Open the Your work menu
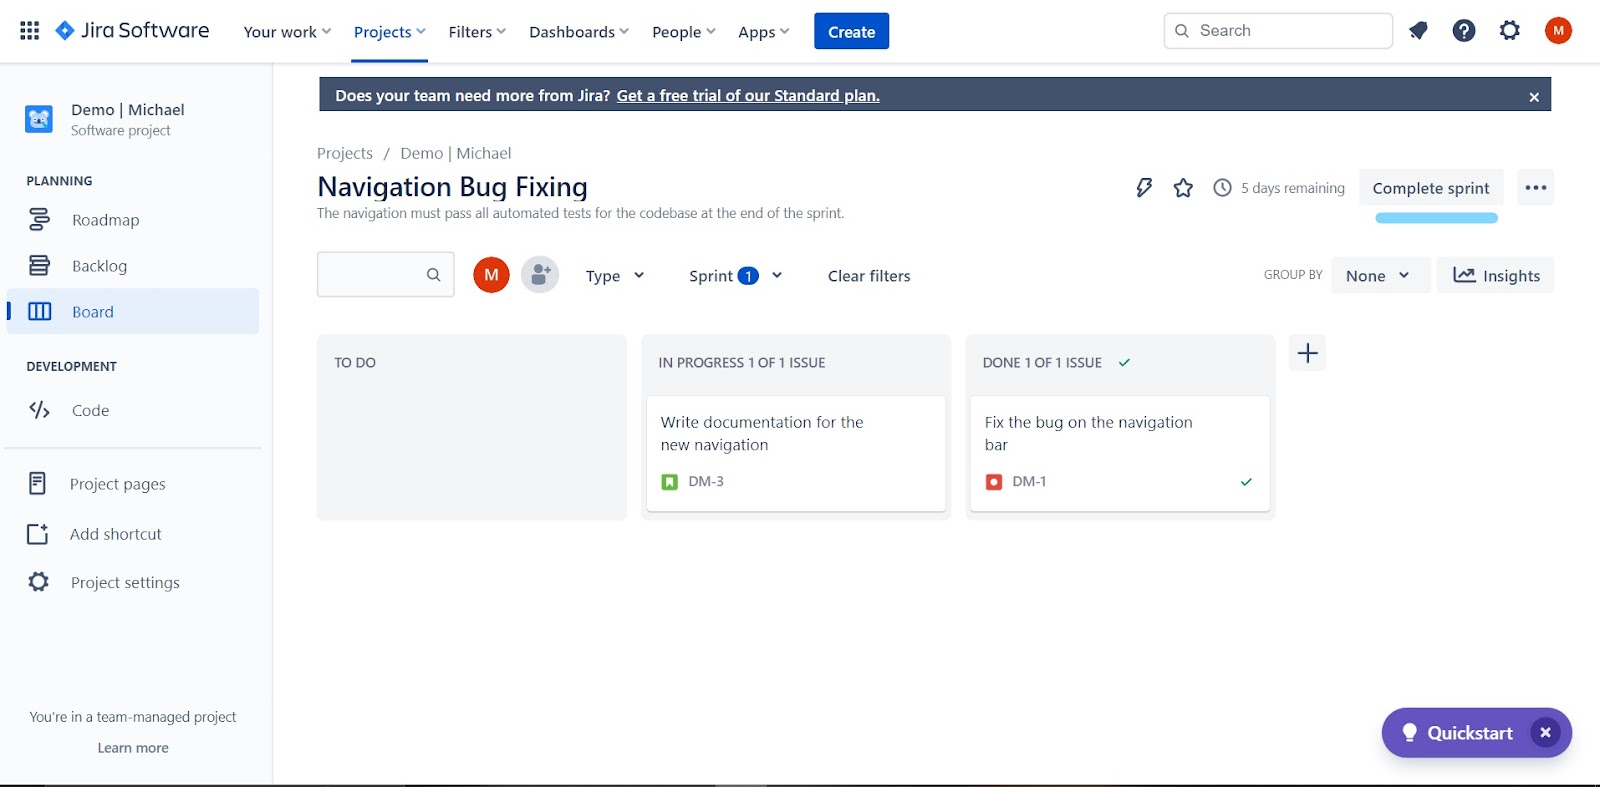Viewport: 1600px width, 787px height. pyautogui.click(x=287, y=32)
